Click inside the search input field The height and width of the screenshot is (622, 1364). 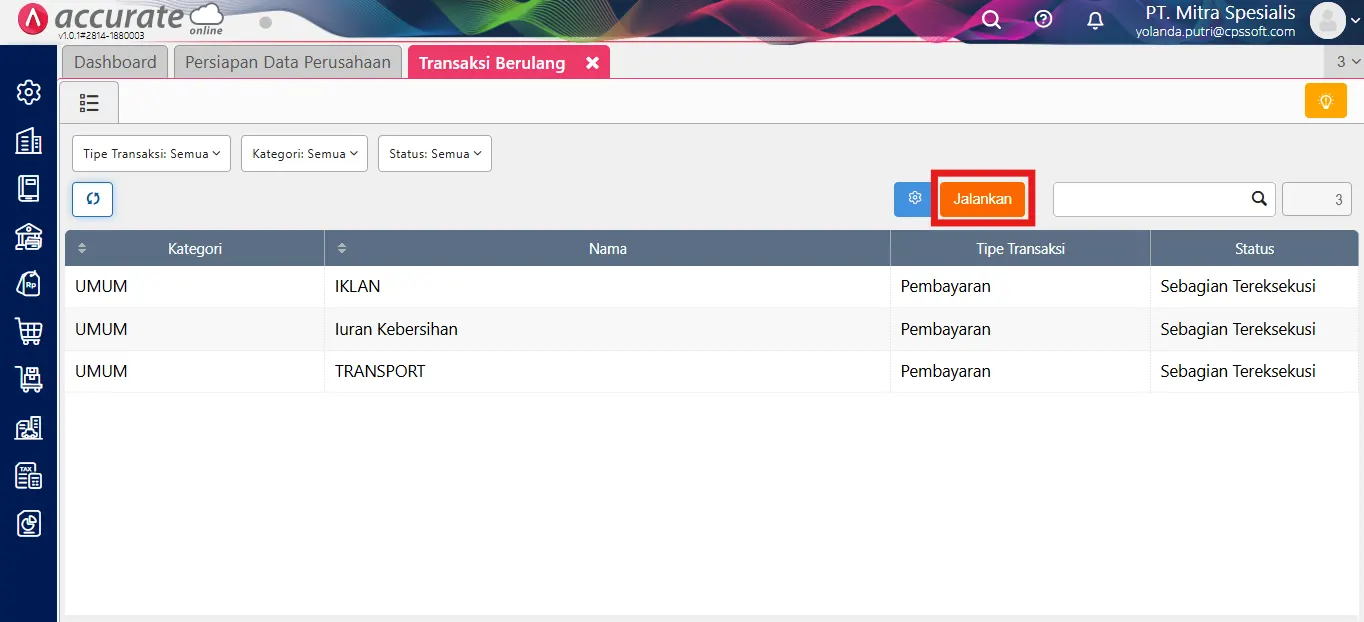1150,199
